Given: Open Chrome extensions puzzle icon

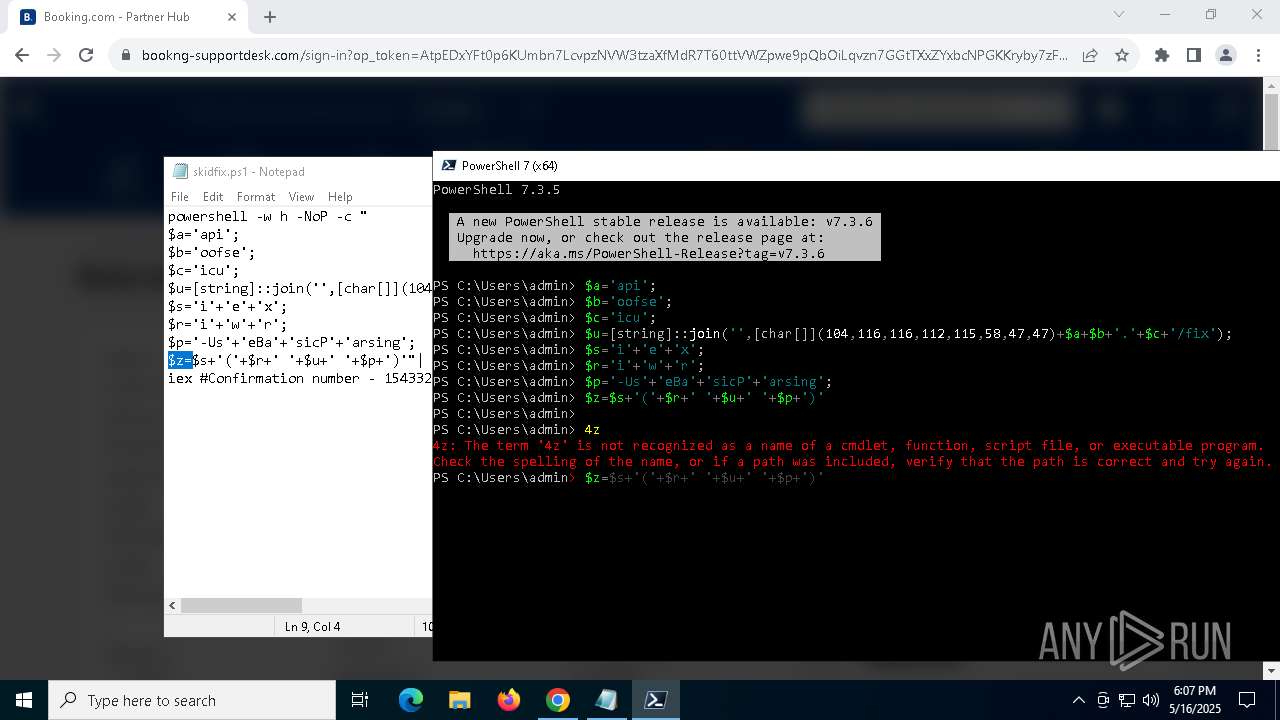Looking at the screenshot, I should click(1162, 56).
